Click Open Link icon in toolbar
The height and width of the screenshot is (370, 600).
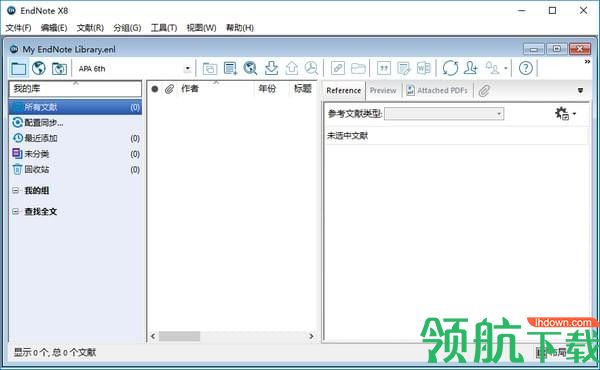pyautogui.click(x=338, y=68)
